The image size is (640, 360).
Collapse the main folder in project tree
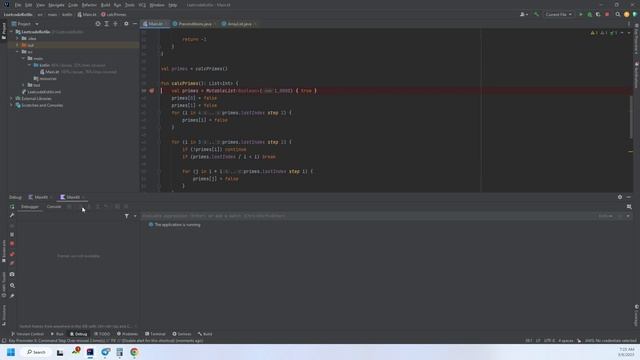24,58
